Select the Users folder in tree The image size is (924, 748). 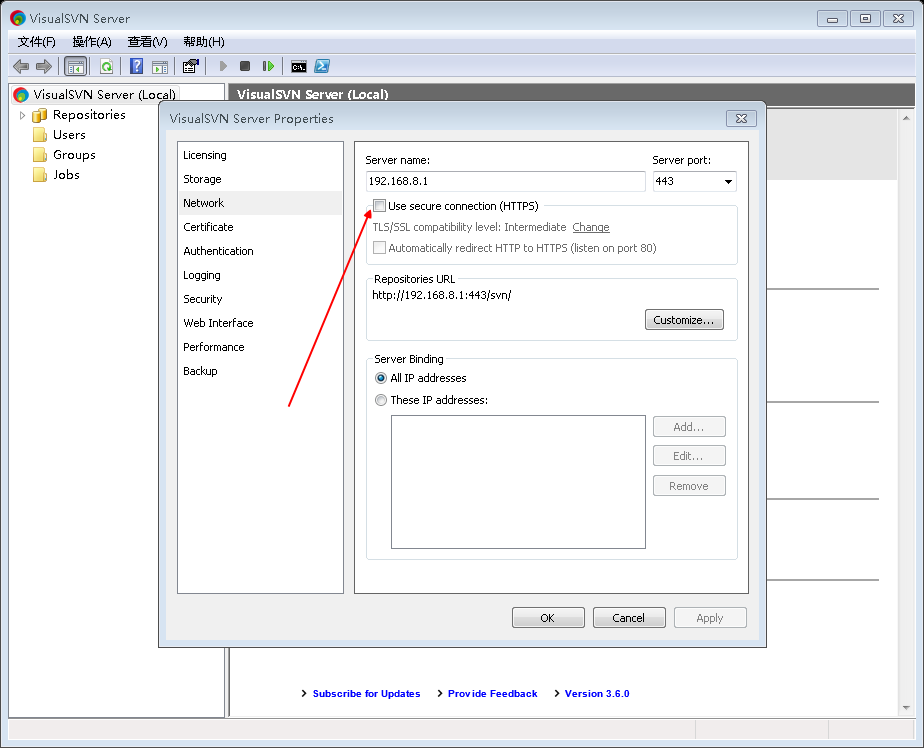[69, 135]
